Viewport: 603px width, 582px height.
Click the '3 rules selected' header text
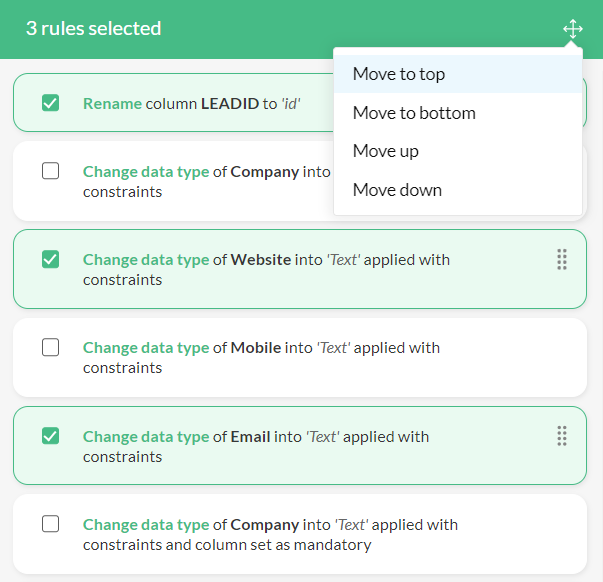pos(94,29)
